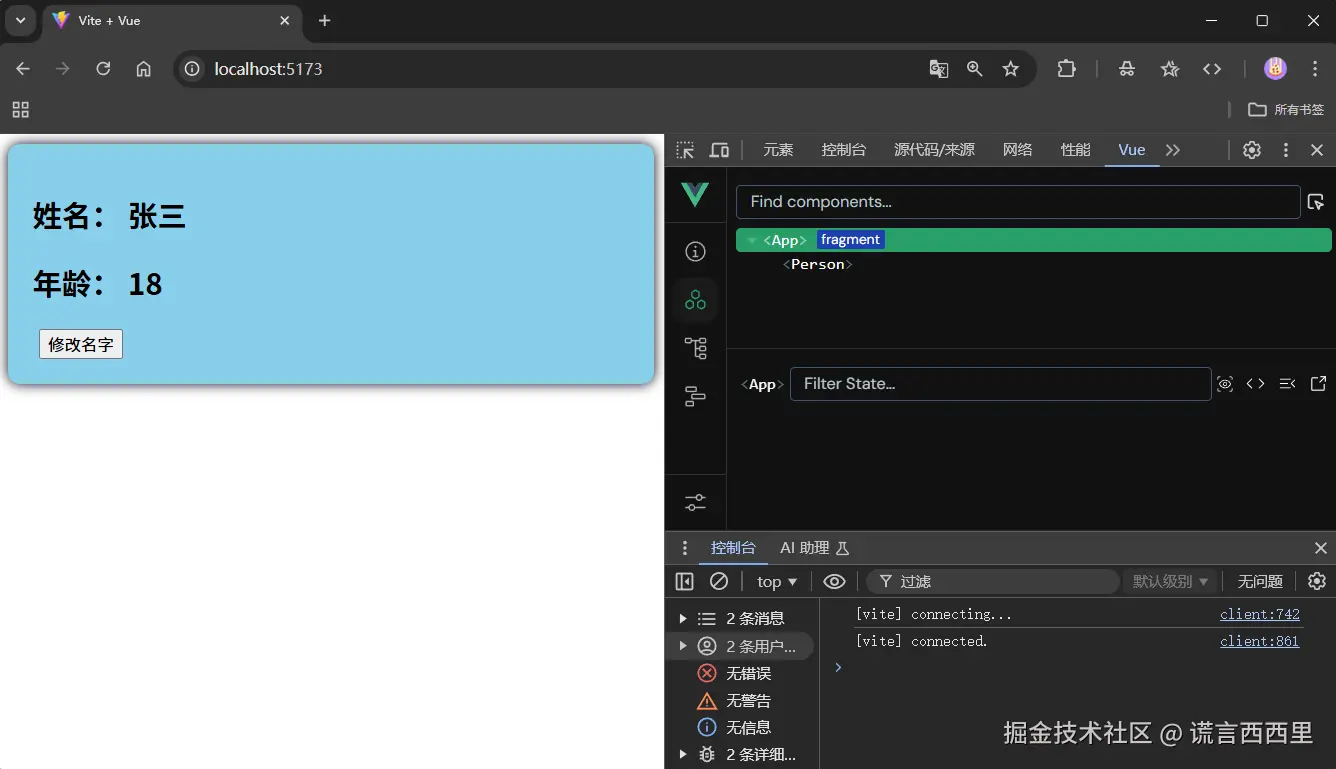Open console settings gear
This screenshot has height=769, width=1336.
pyautogui.click(x=1317, y=581)
